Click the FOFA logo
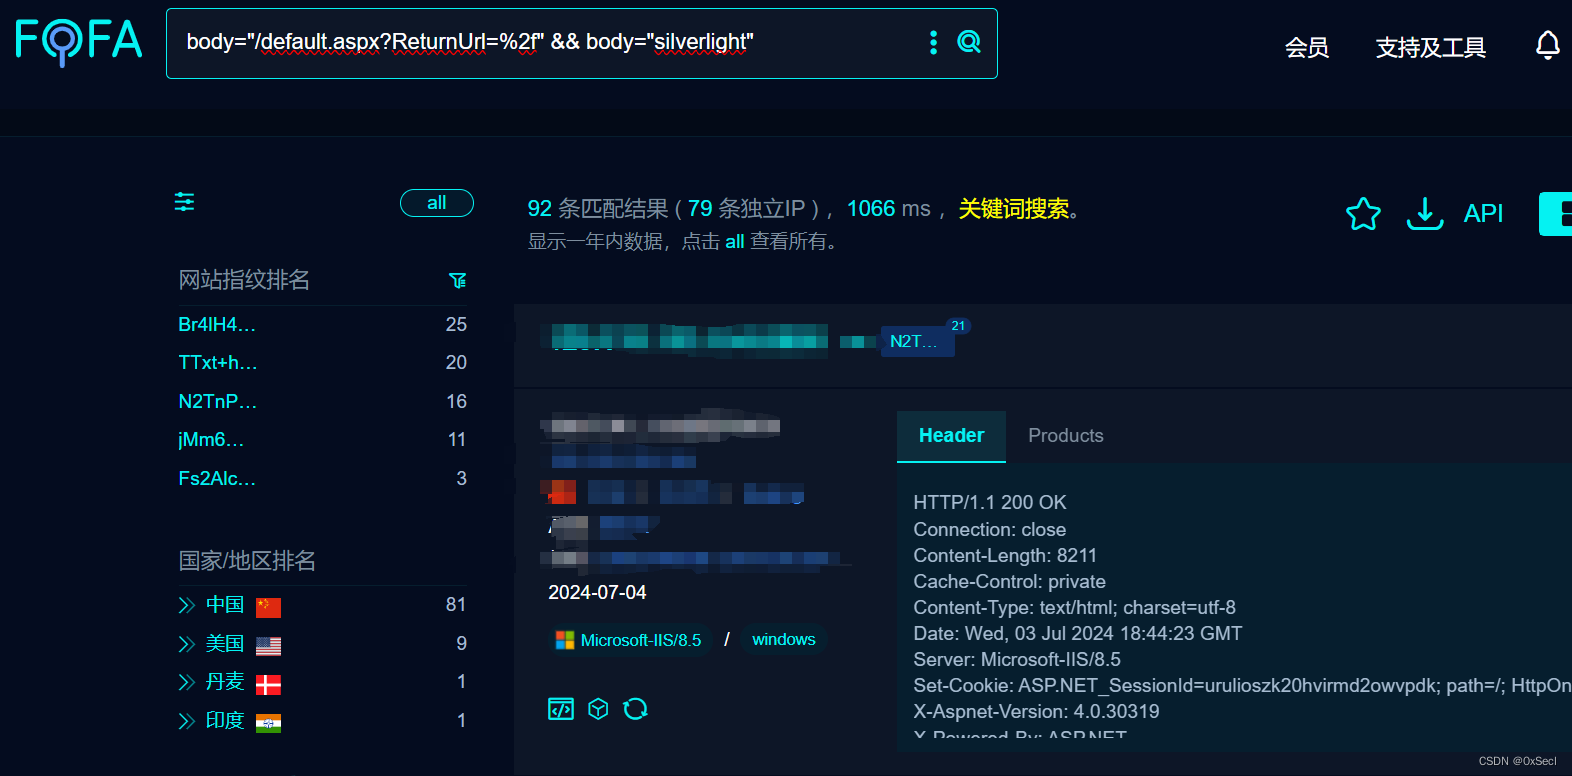Viewport: 1572px width, 776px height. tap(79, 42)
